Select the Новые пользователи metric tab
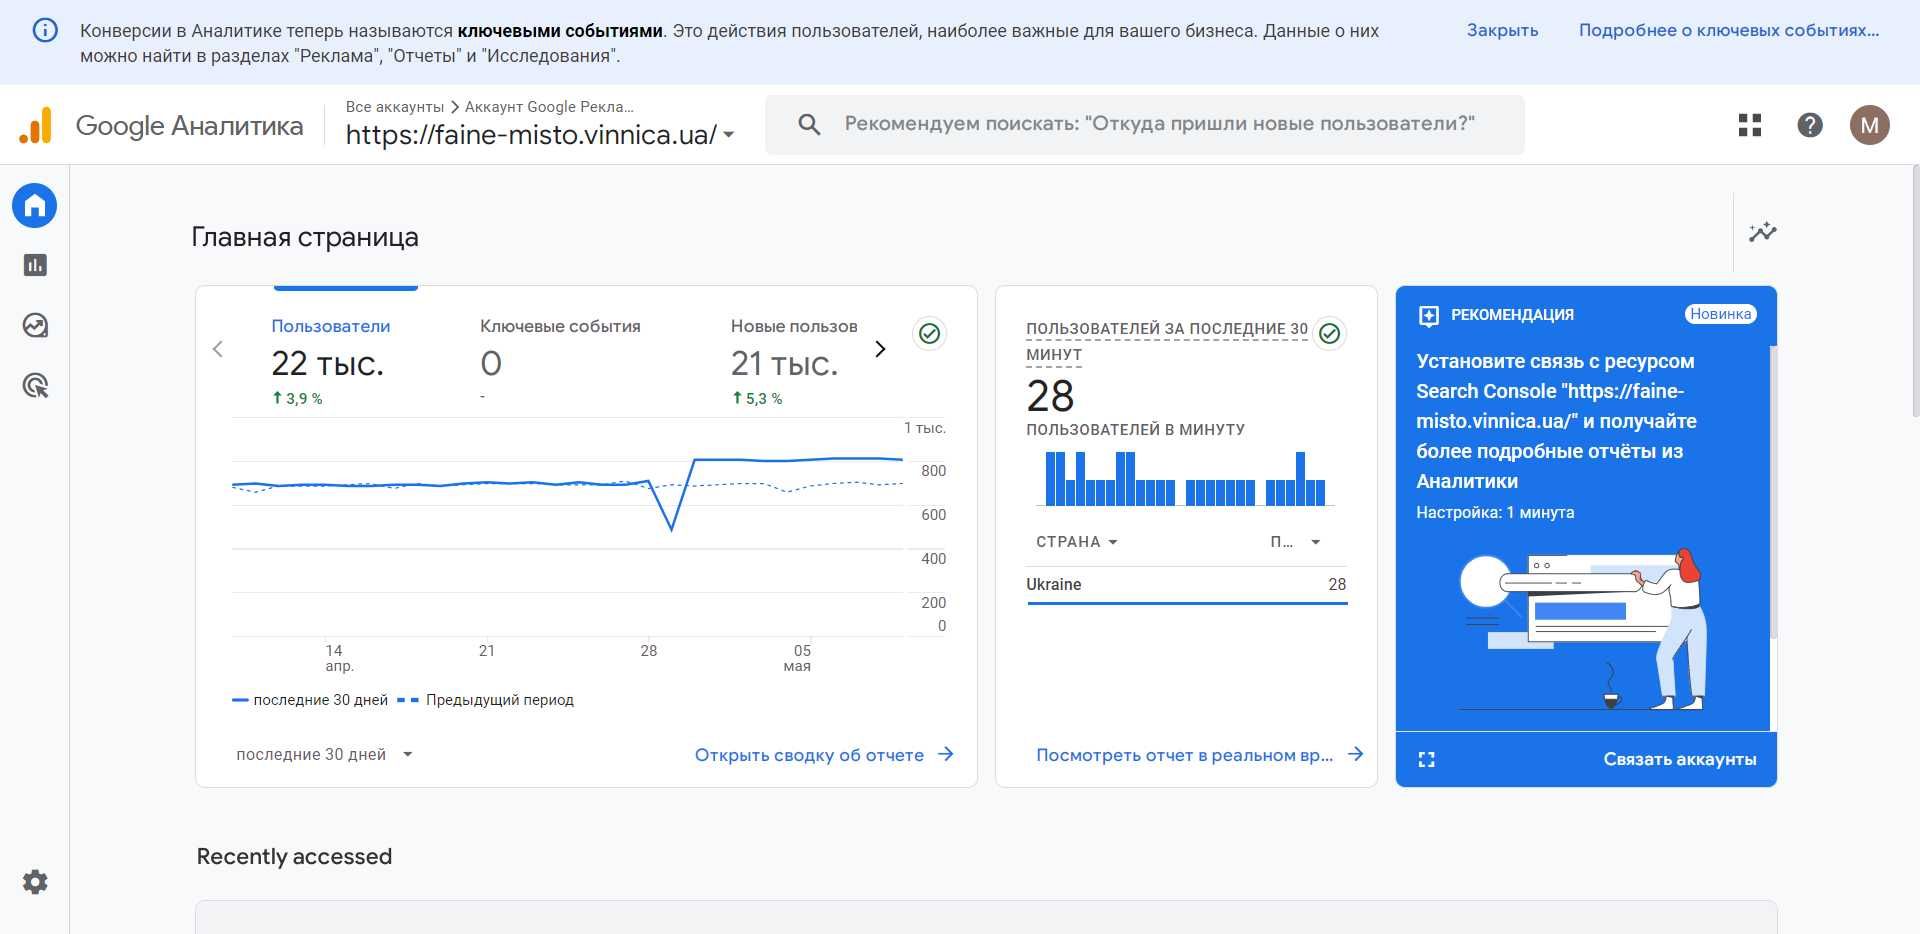This screenshot has width=1920, height=934. click(x=794, y=361)
